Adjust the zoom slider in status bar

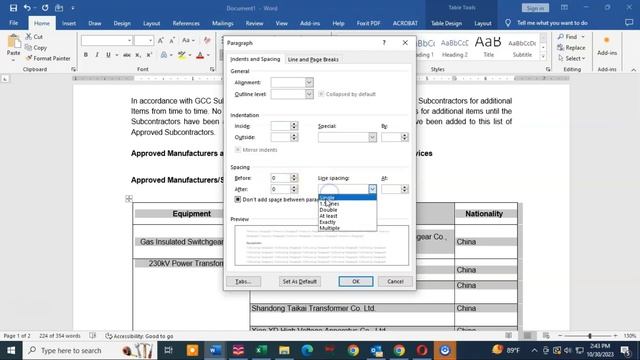pos(589,336)
